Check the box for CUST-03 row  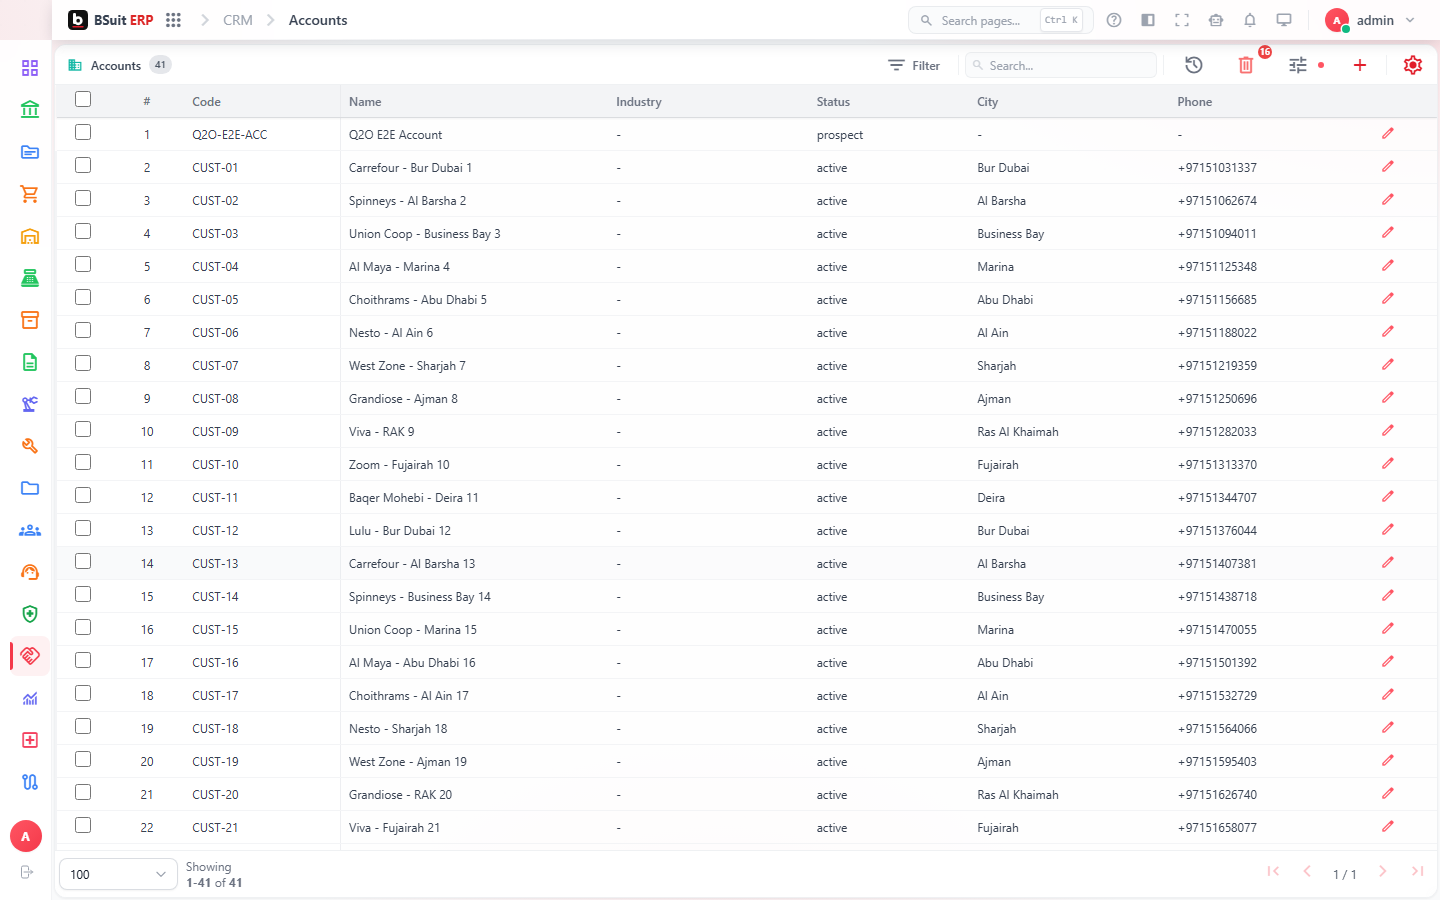tap(83, 231)
